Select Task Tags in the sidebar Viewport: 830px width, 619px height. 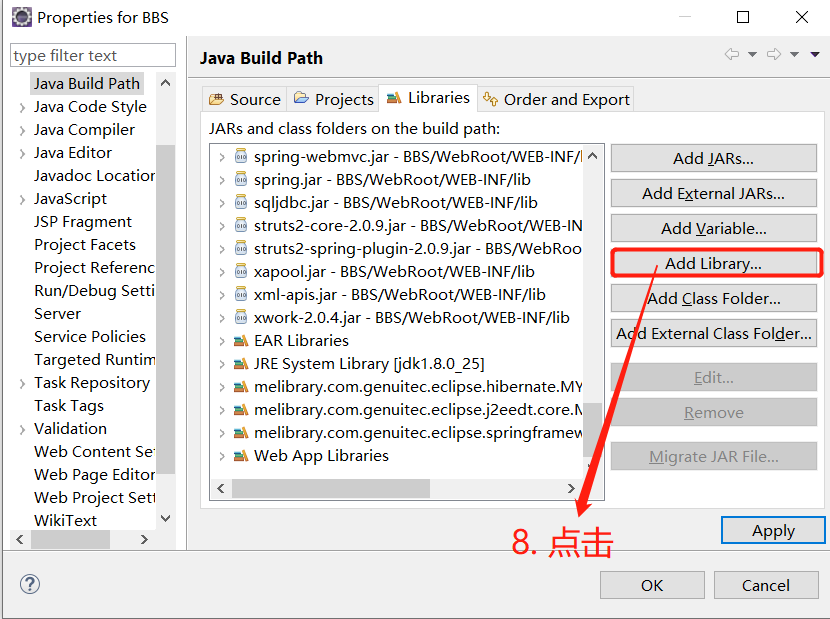point(69,406)
